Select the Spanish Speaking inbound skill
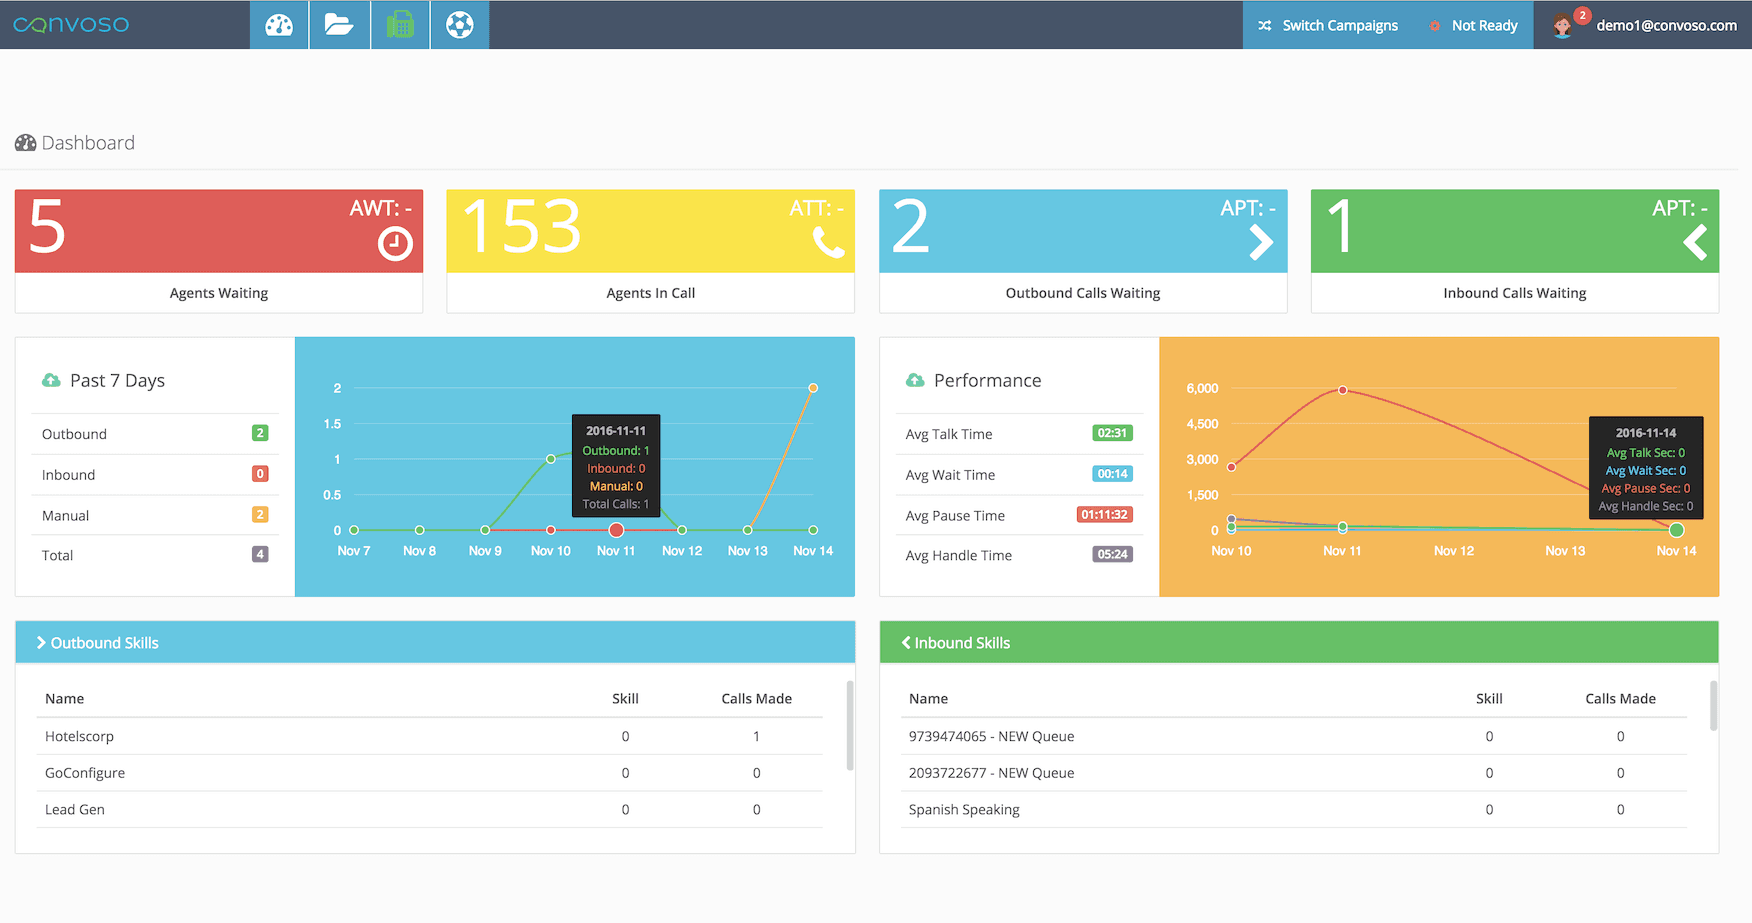Image resolution: width=1752 pixels, height=923 pixels. click(x=1294, y=810)
